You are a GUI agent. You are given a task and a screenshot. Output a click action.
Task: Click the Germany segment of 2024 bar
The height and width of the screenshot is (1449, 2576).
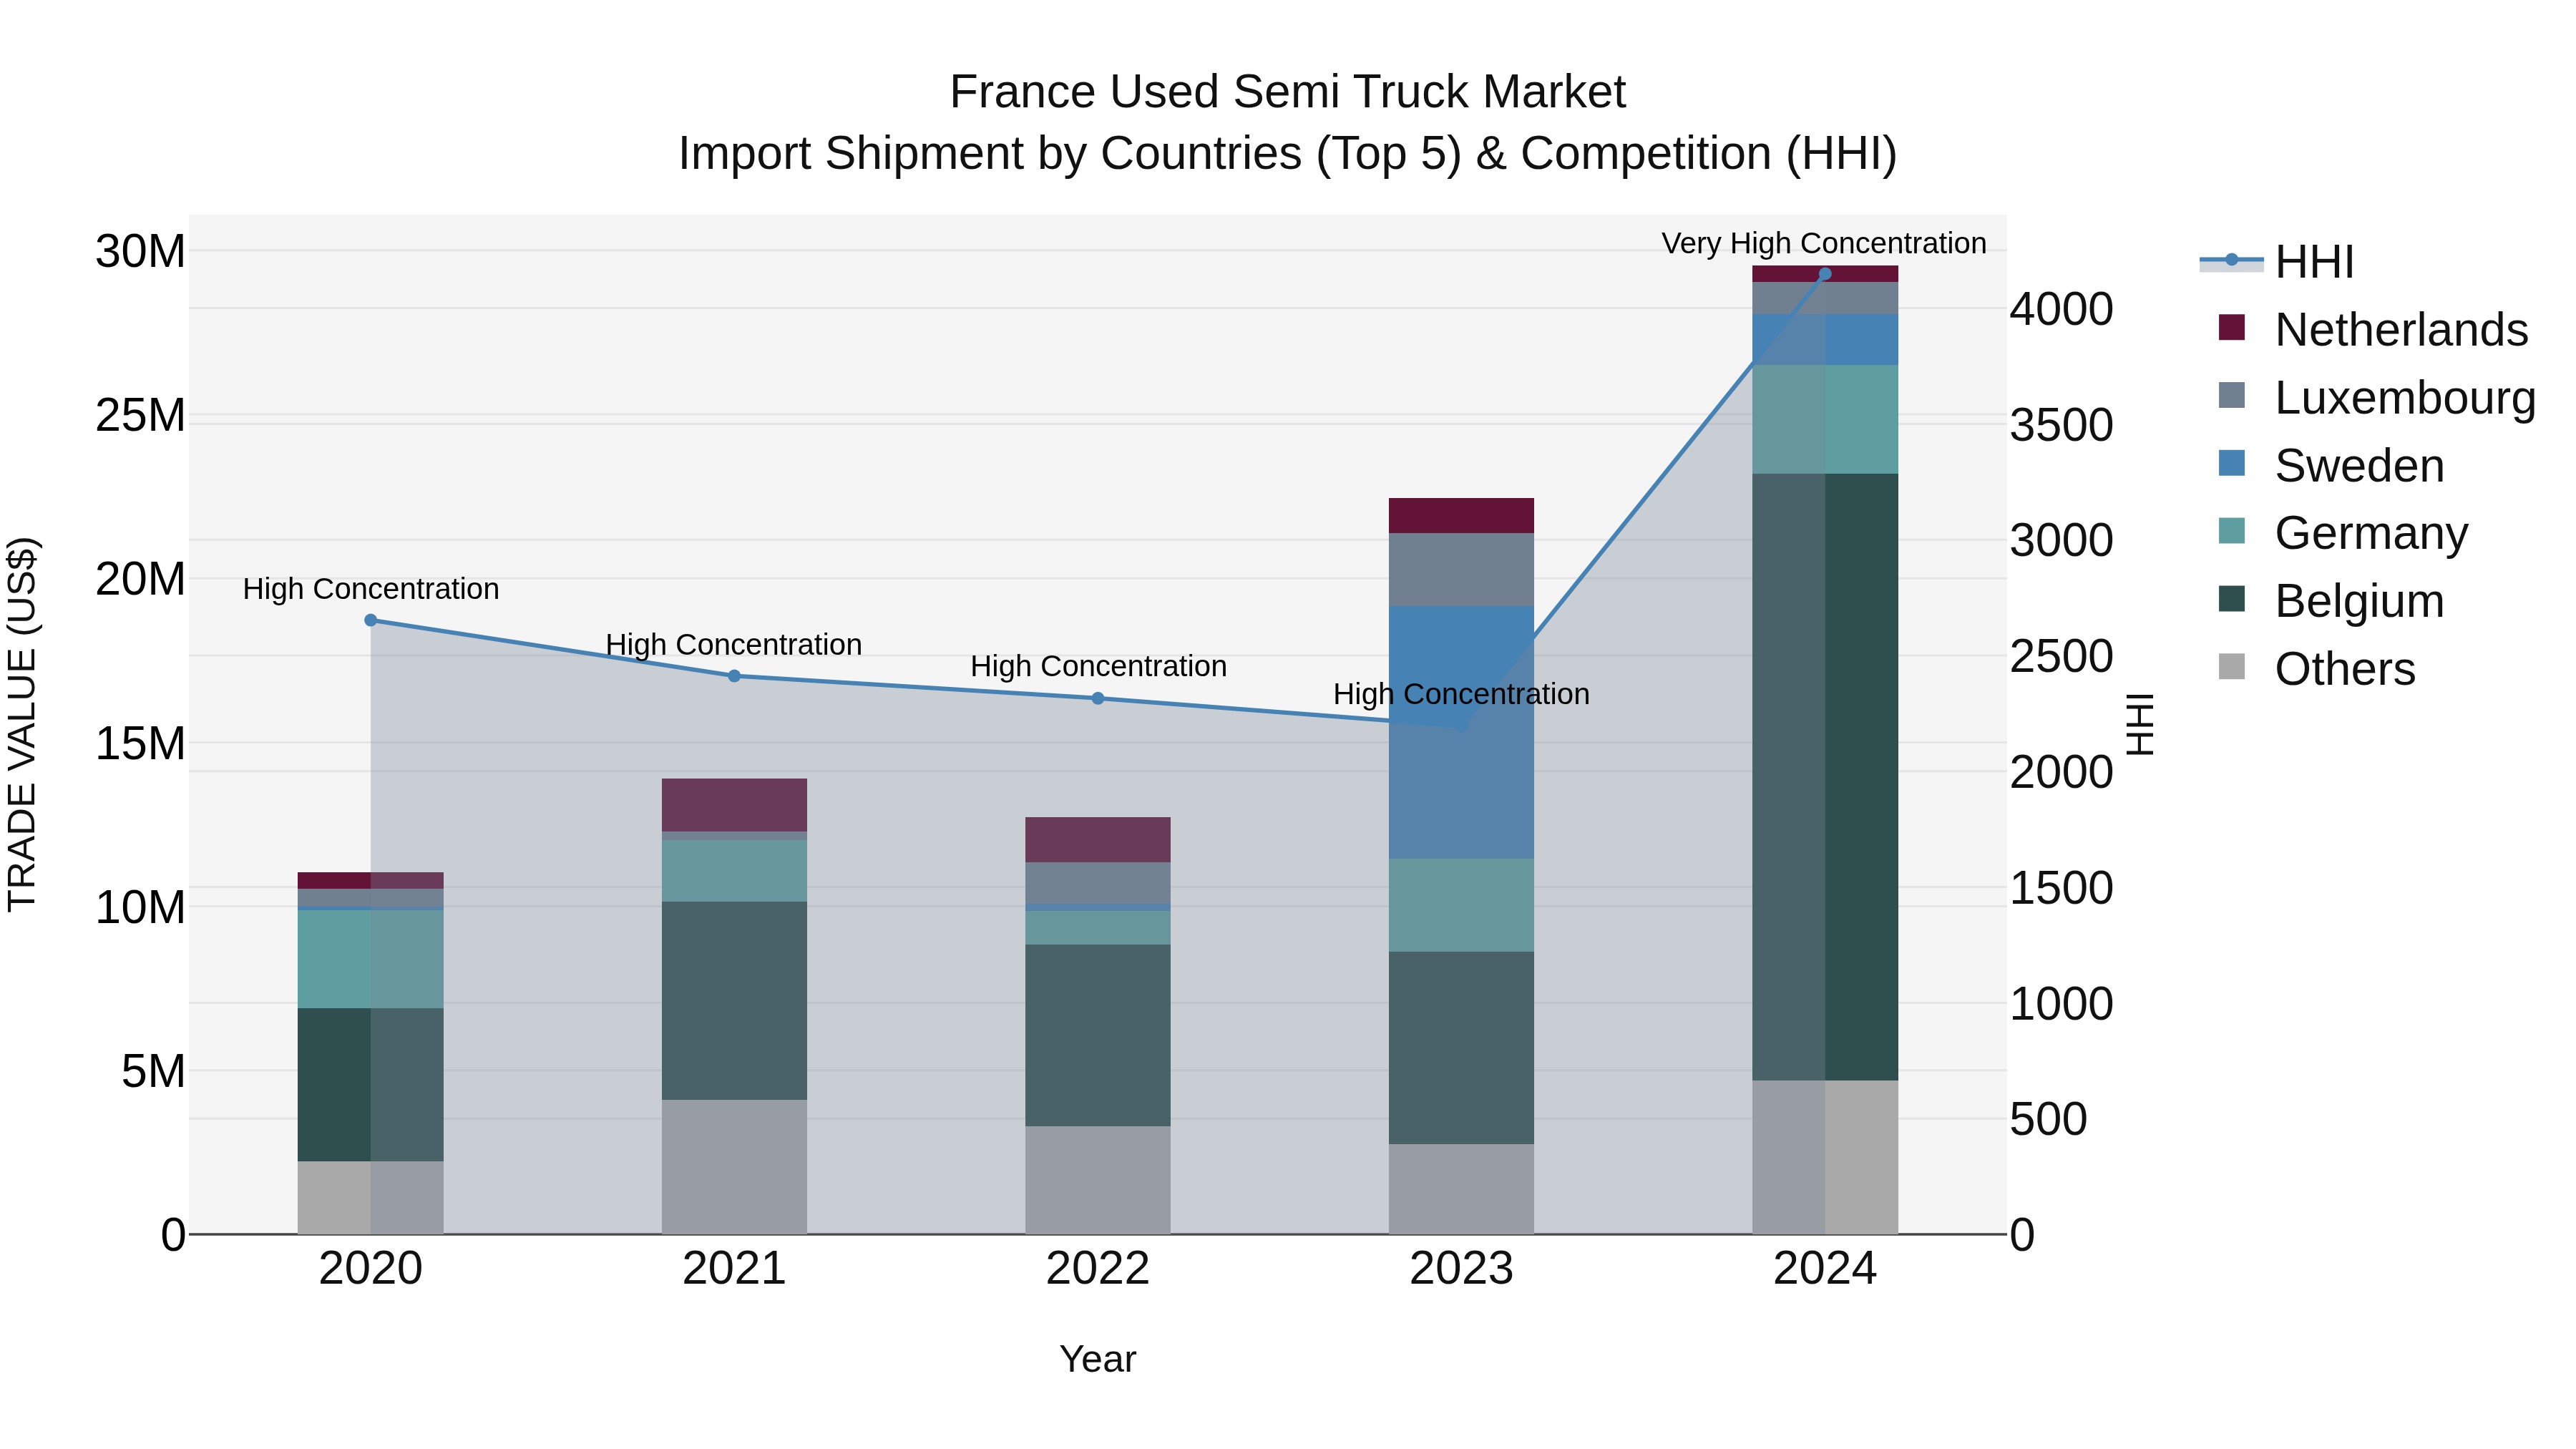point(1825,420)
